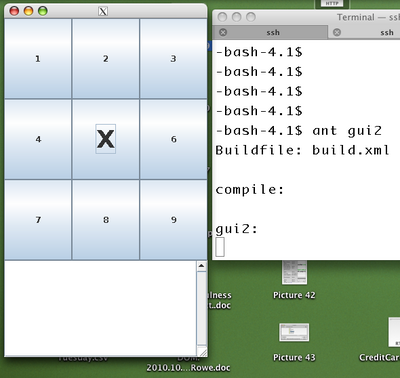The width and height of the screenshot is (400, 378).
Task: Click the Terminal window title text
Action: click(x=368, y=17)
